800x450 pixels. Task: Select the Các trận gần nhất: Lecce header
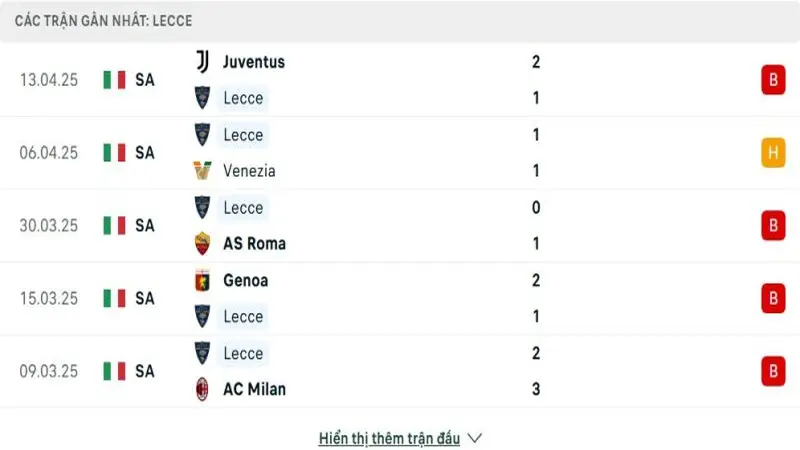click(104, 21)
